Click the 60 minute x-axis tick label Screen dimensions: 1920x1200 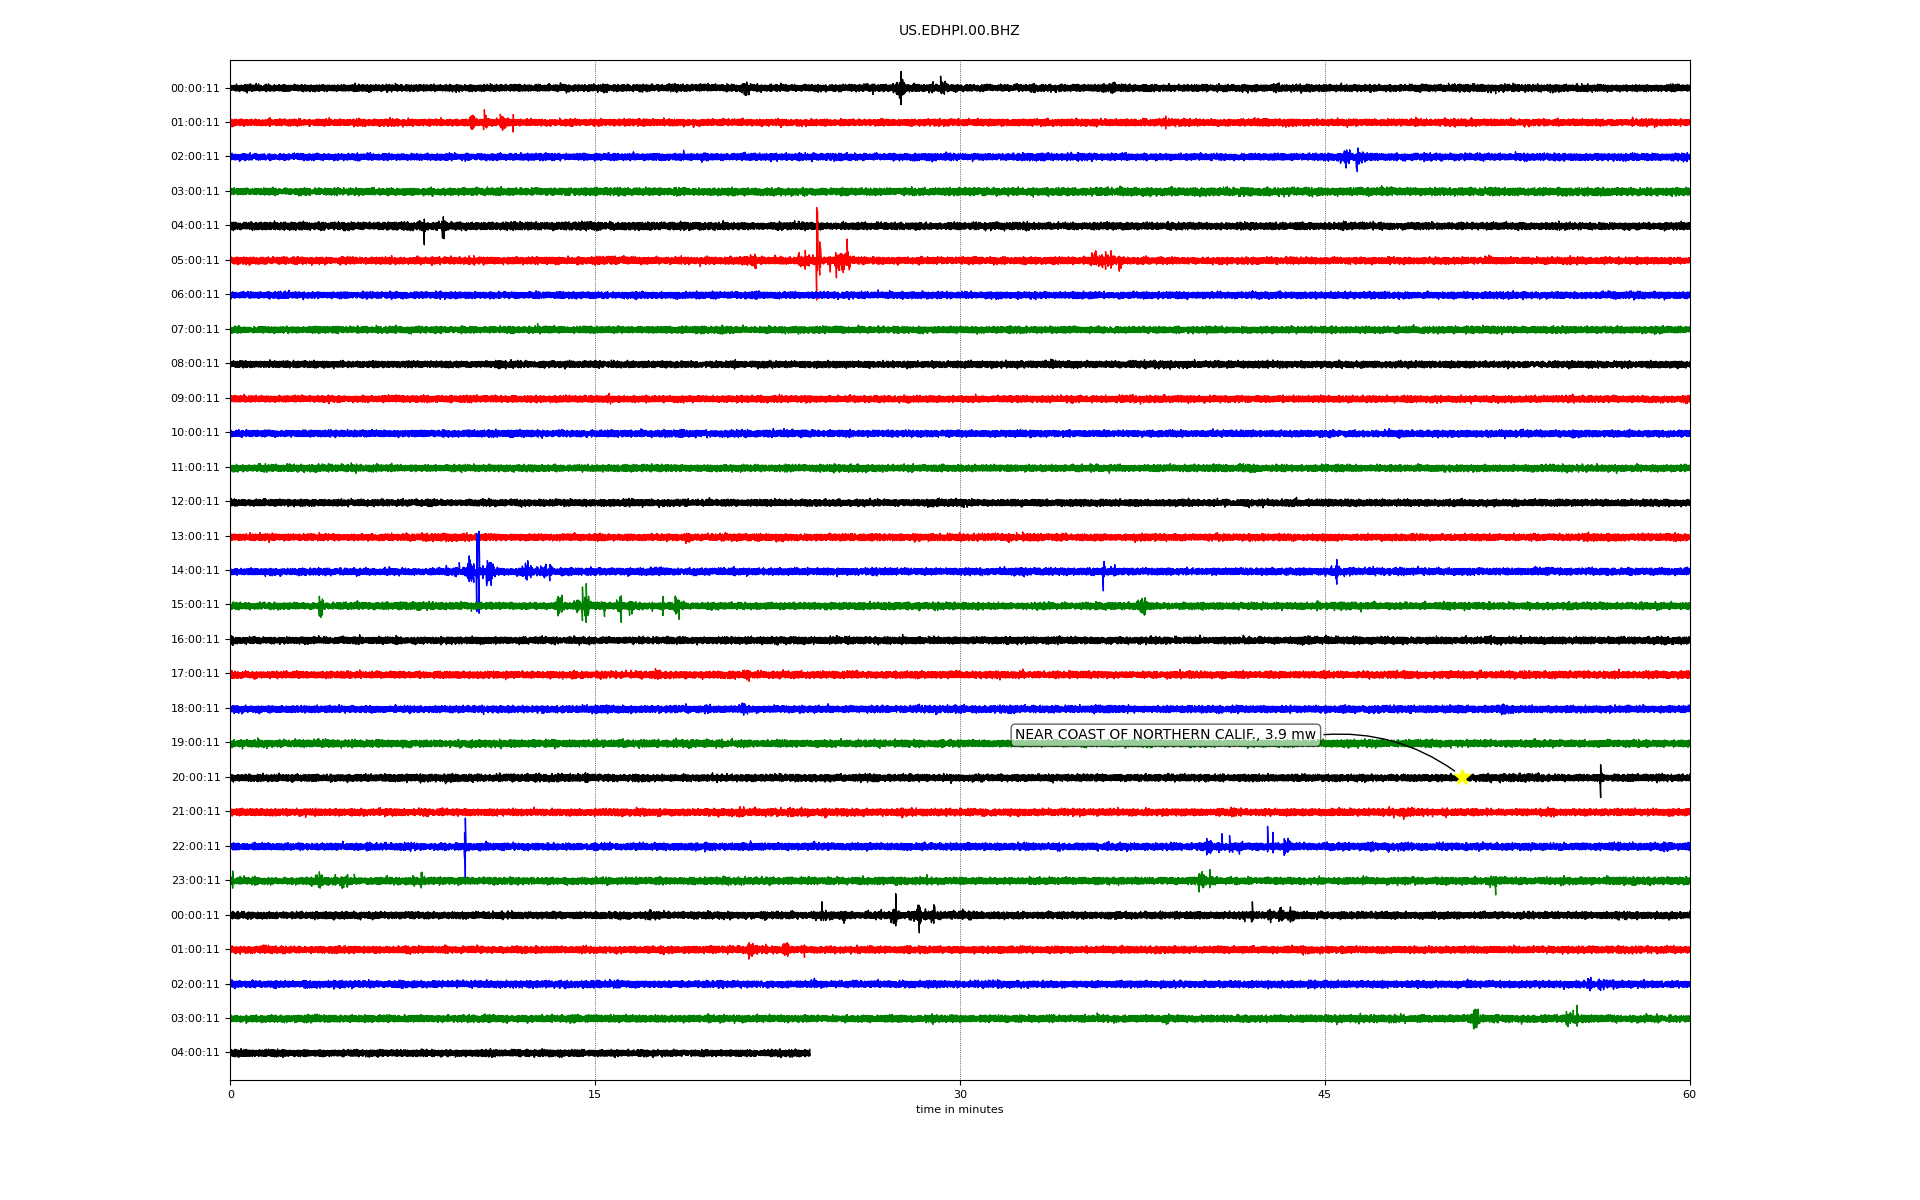point(1689,1094)
